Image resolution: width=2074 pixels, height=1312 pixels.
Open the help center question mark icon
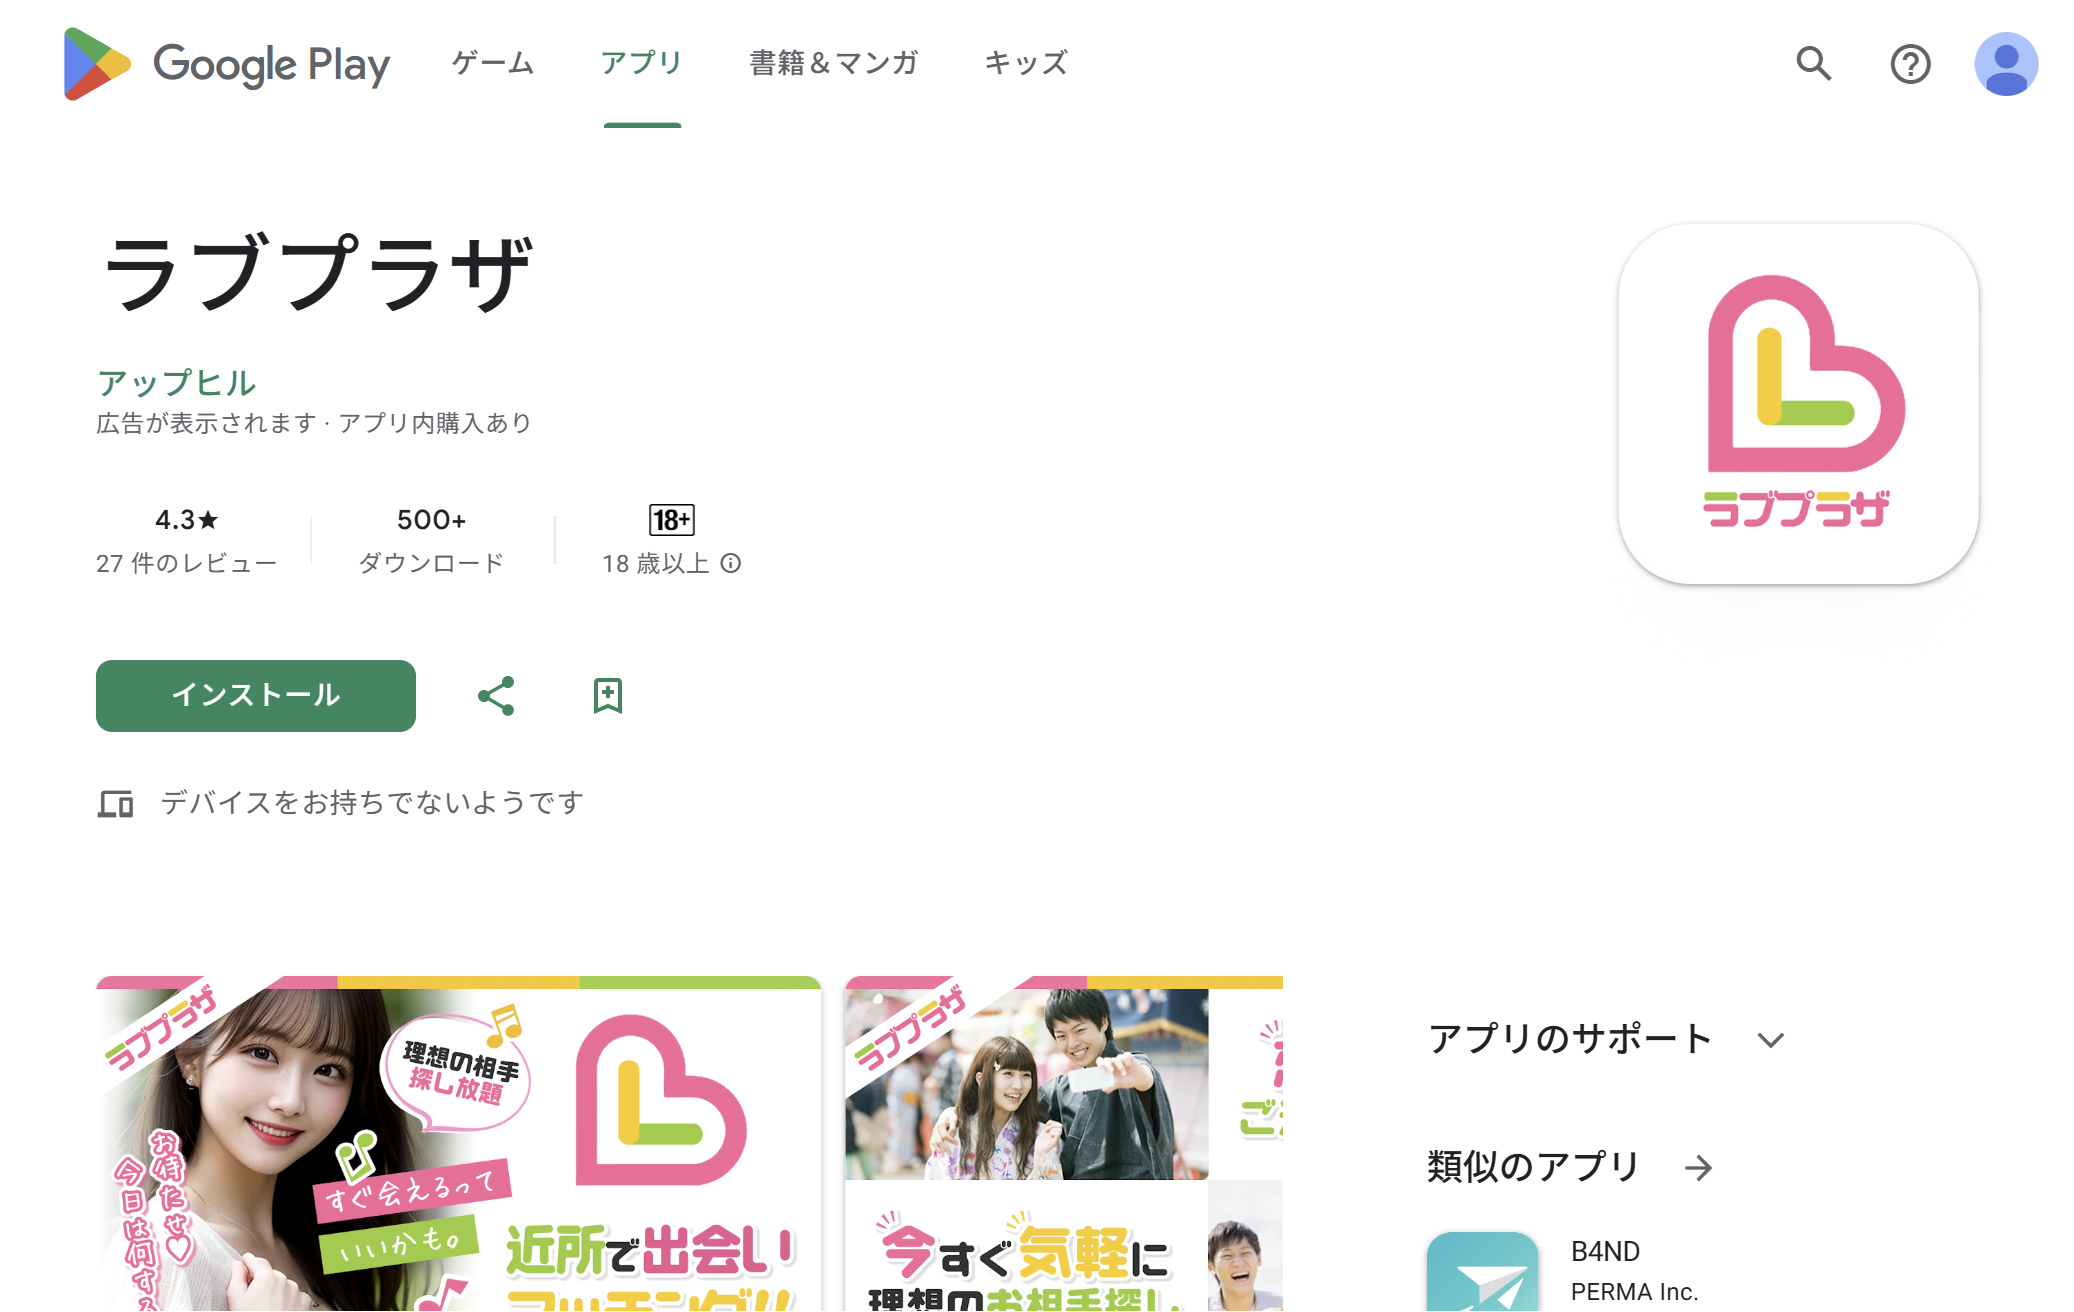1910,64
